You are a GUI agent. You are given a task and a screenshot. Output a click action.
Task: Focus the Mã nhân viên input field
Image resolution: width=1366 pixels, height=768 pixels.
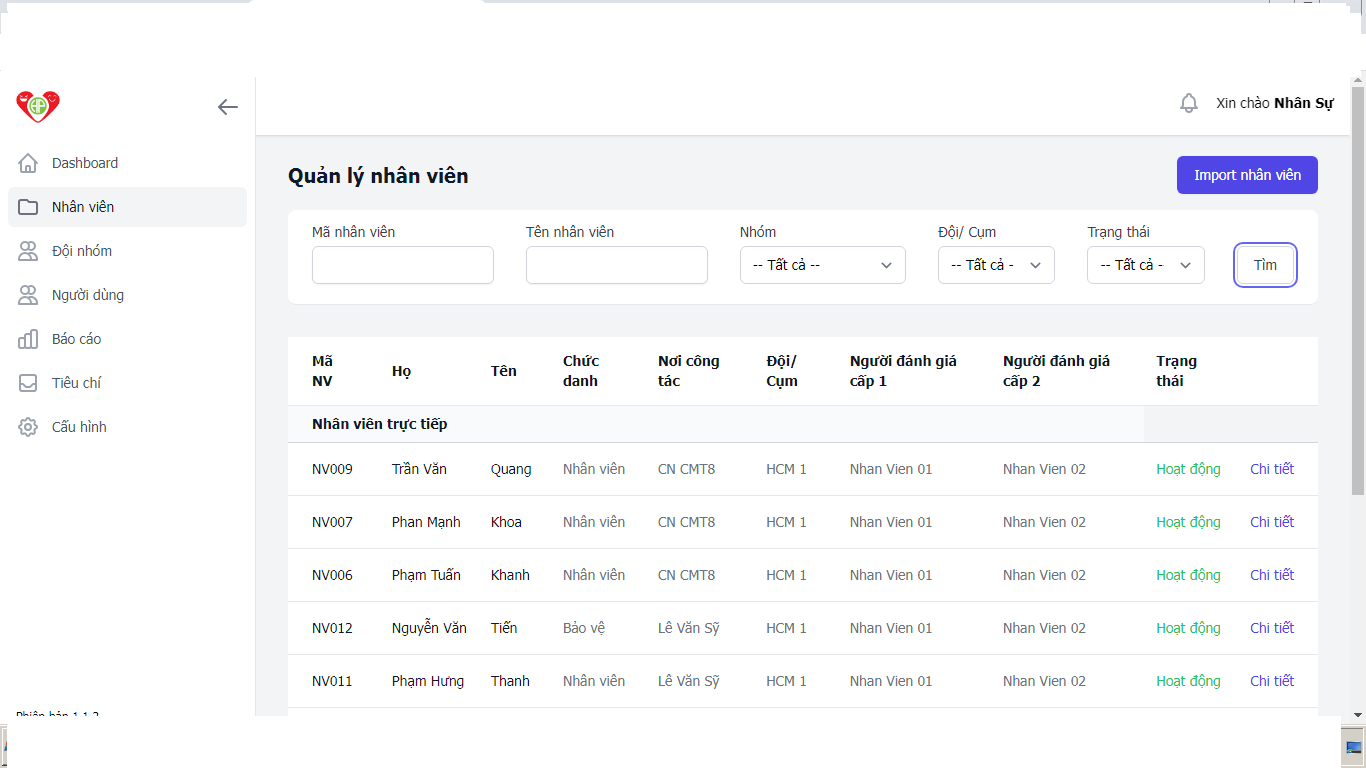point(402,265)
